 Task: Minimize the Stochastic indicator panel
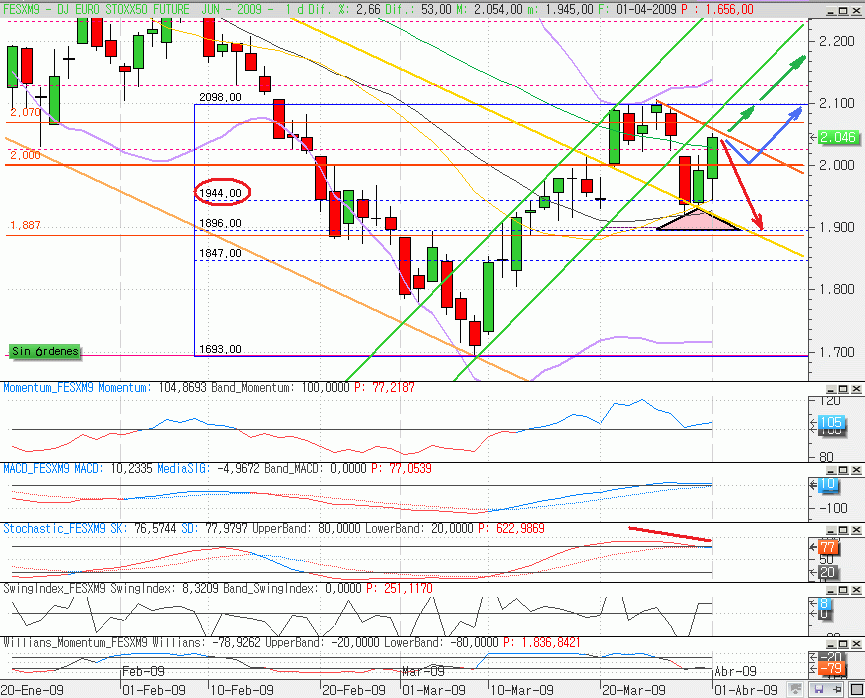[830, 530]
